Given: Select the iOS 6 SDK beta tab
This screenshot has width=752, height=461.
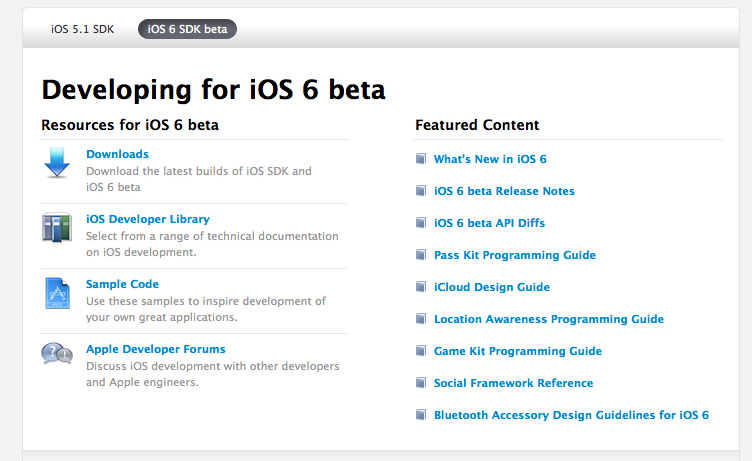Looking at the screenshot, I should click(187, 29).
